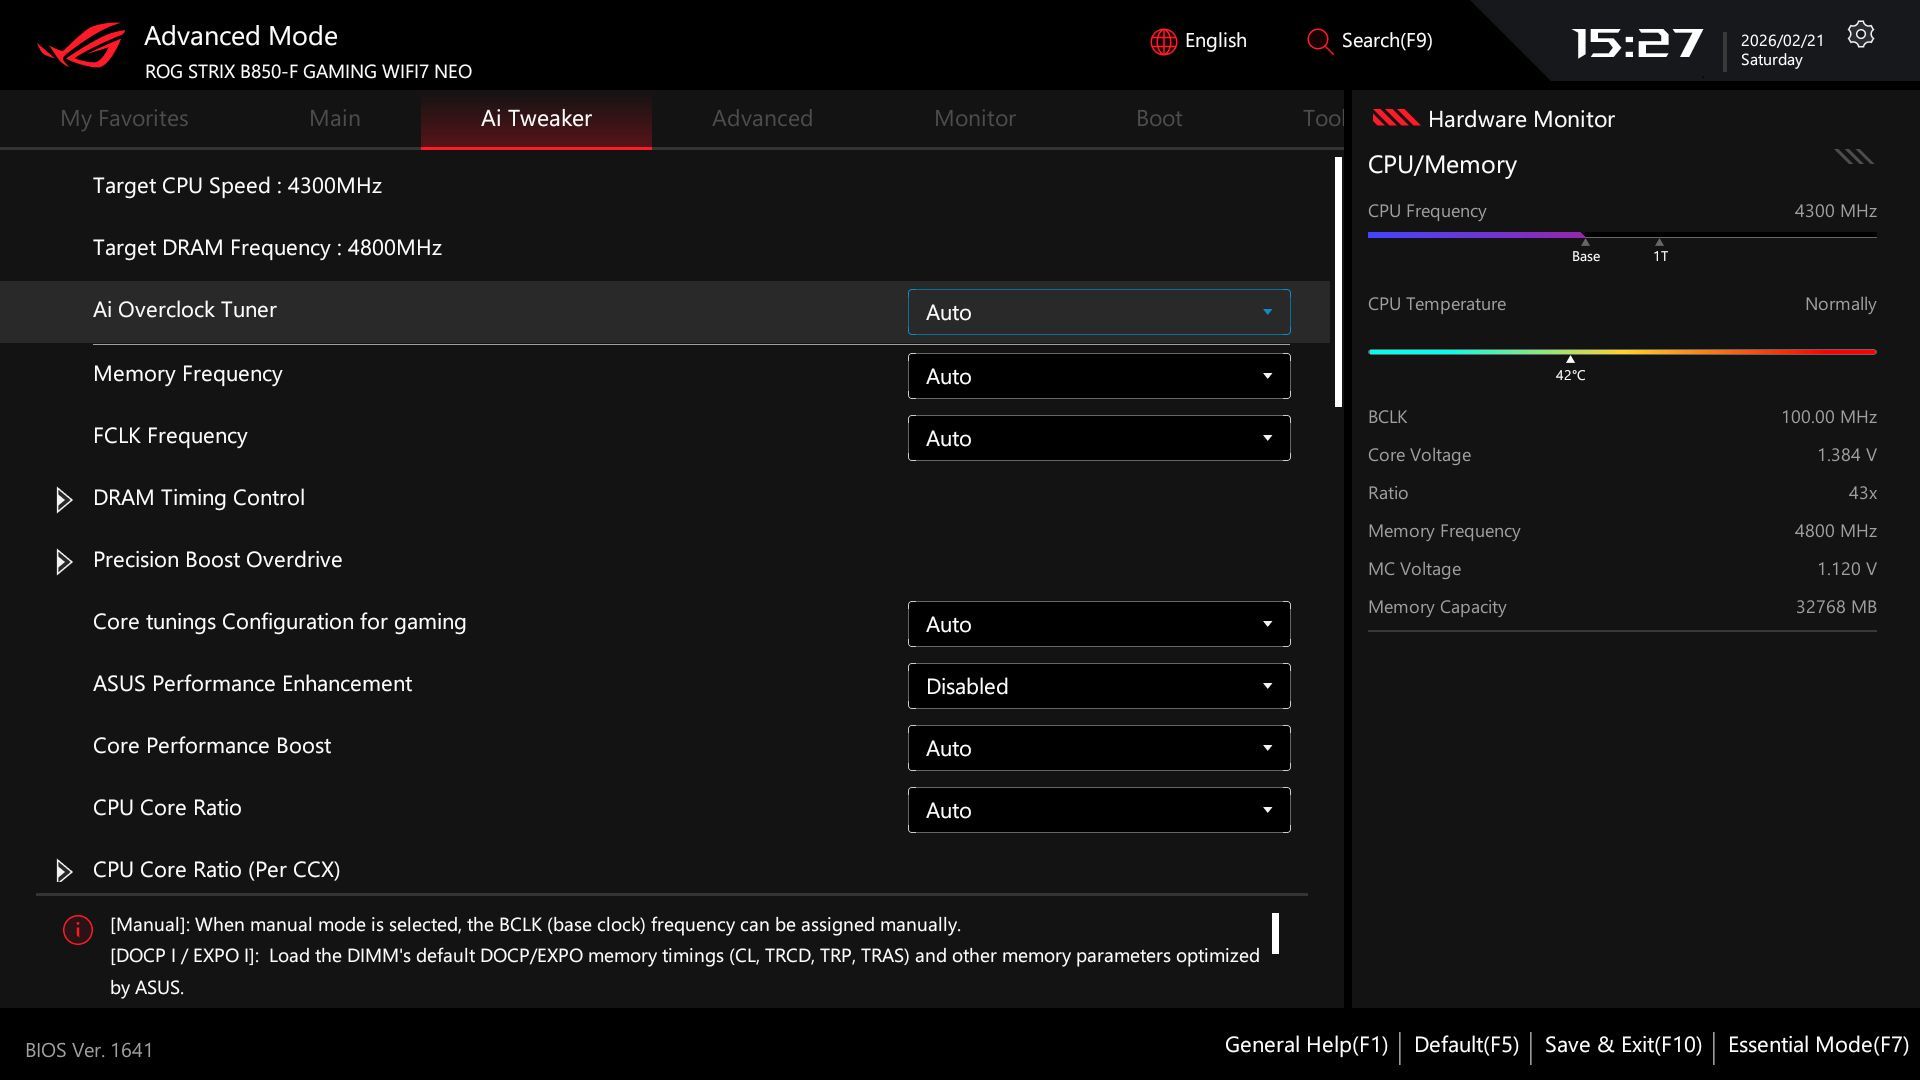Click the 15:27 clock display

pos(1637,43)
